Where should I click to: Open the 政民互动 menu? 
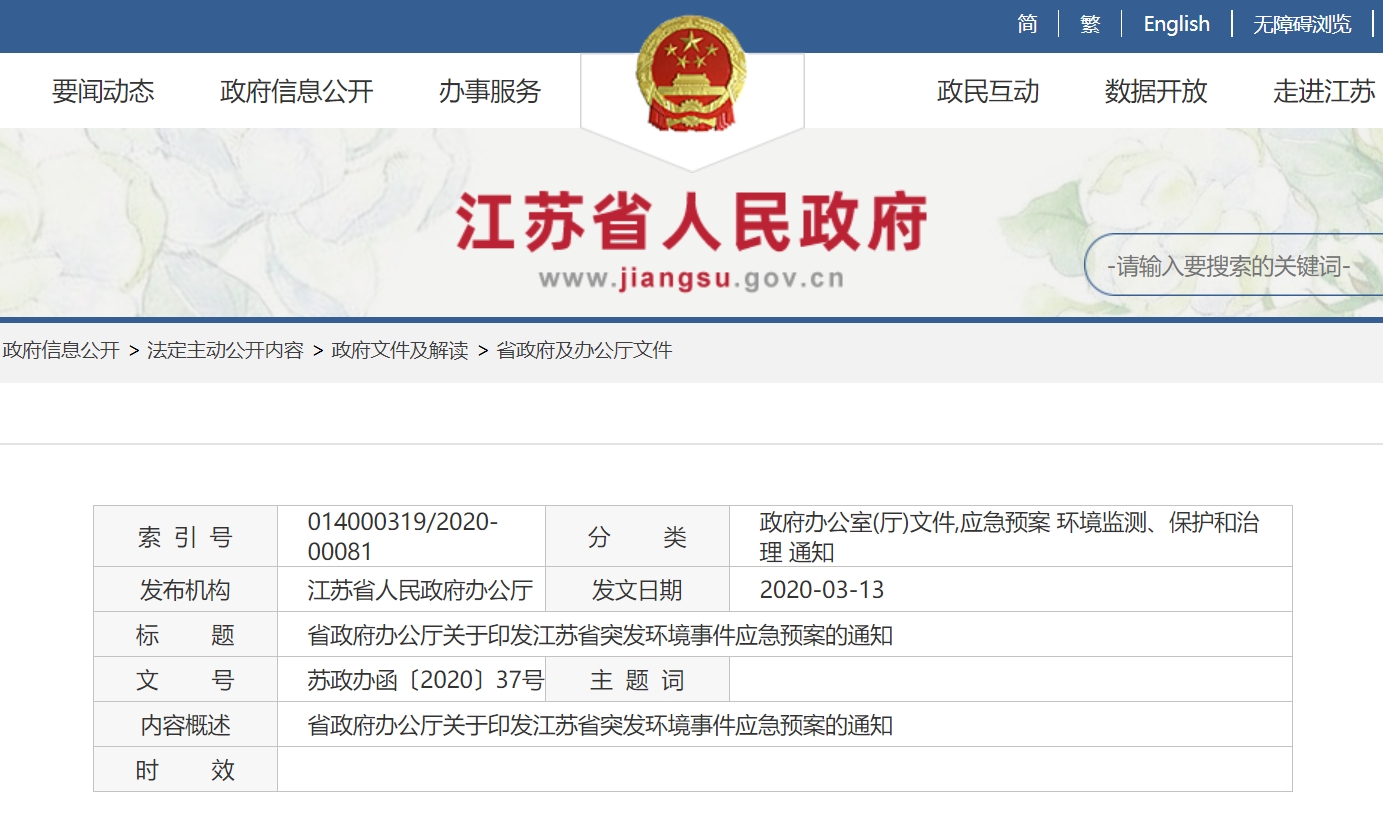click(988, 91)
